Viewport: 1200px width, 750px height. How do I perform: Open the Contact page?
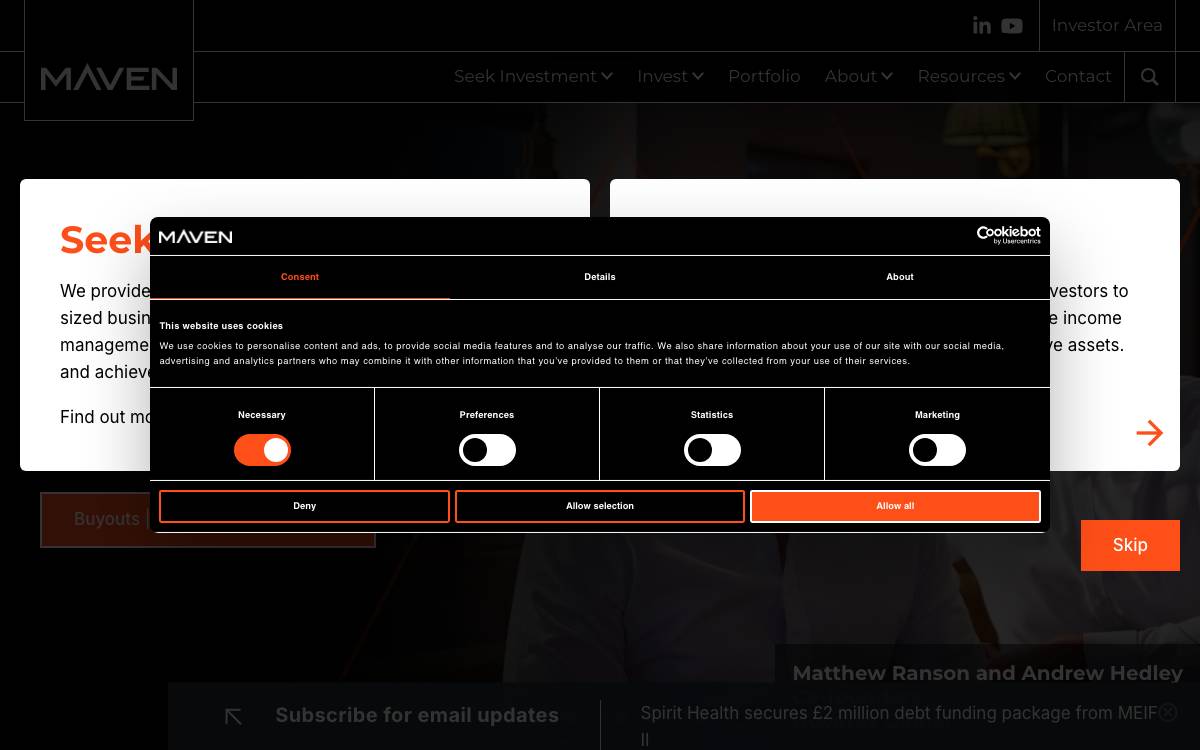[1078, 76]
